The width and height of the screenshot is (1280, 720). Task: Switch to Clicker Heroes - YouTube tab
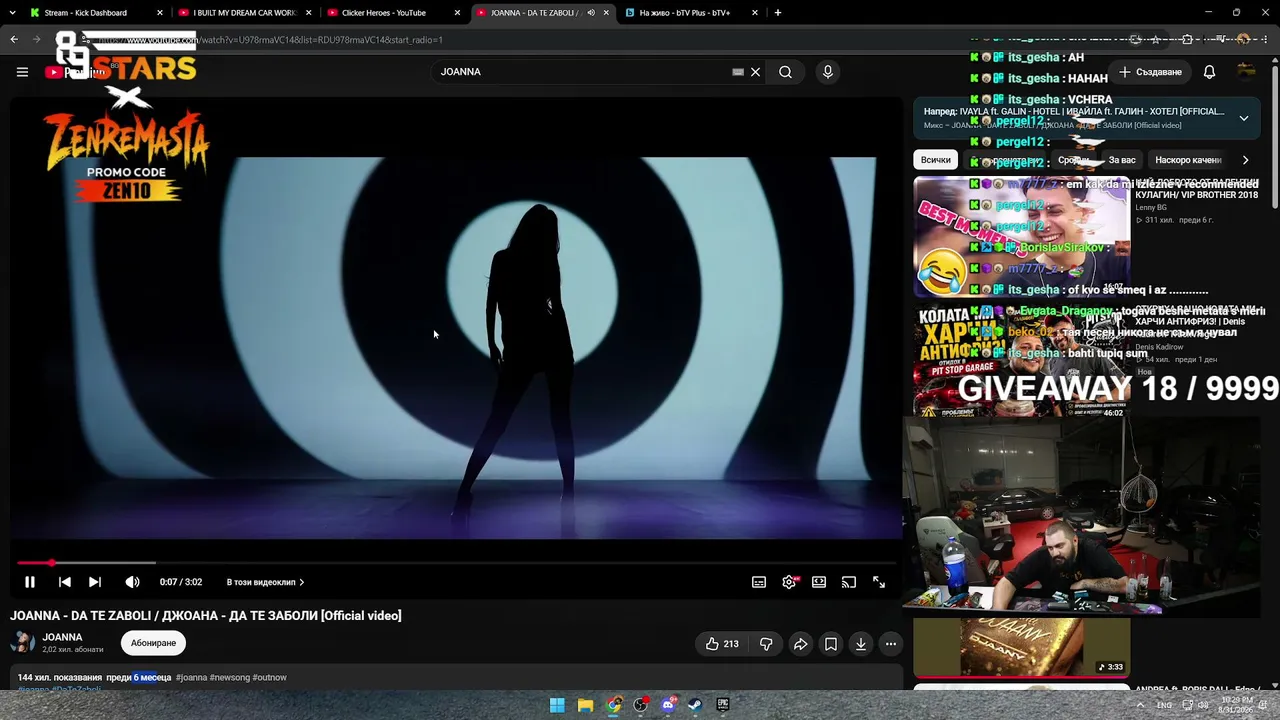point(391,13)
